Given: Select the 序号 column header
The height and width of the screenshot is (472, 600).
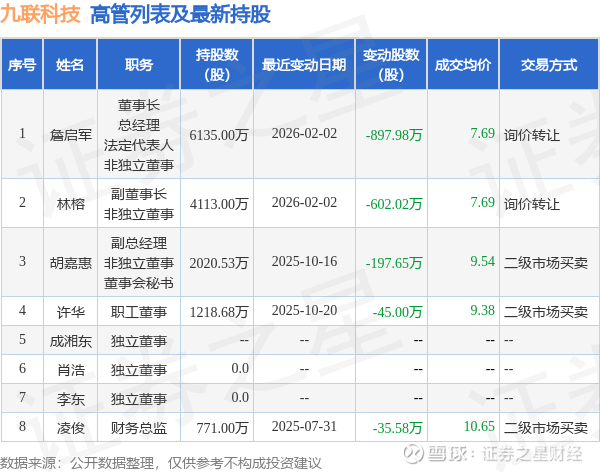Looking at the screenshot, I should click(22, 64).
